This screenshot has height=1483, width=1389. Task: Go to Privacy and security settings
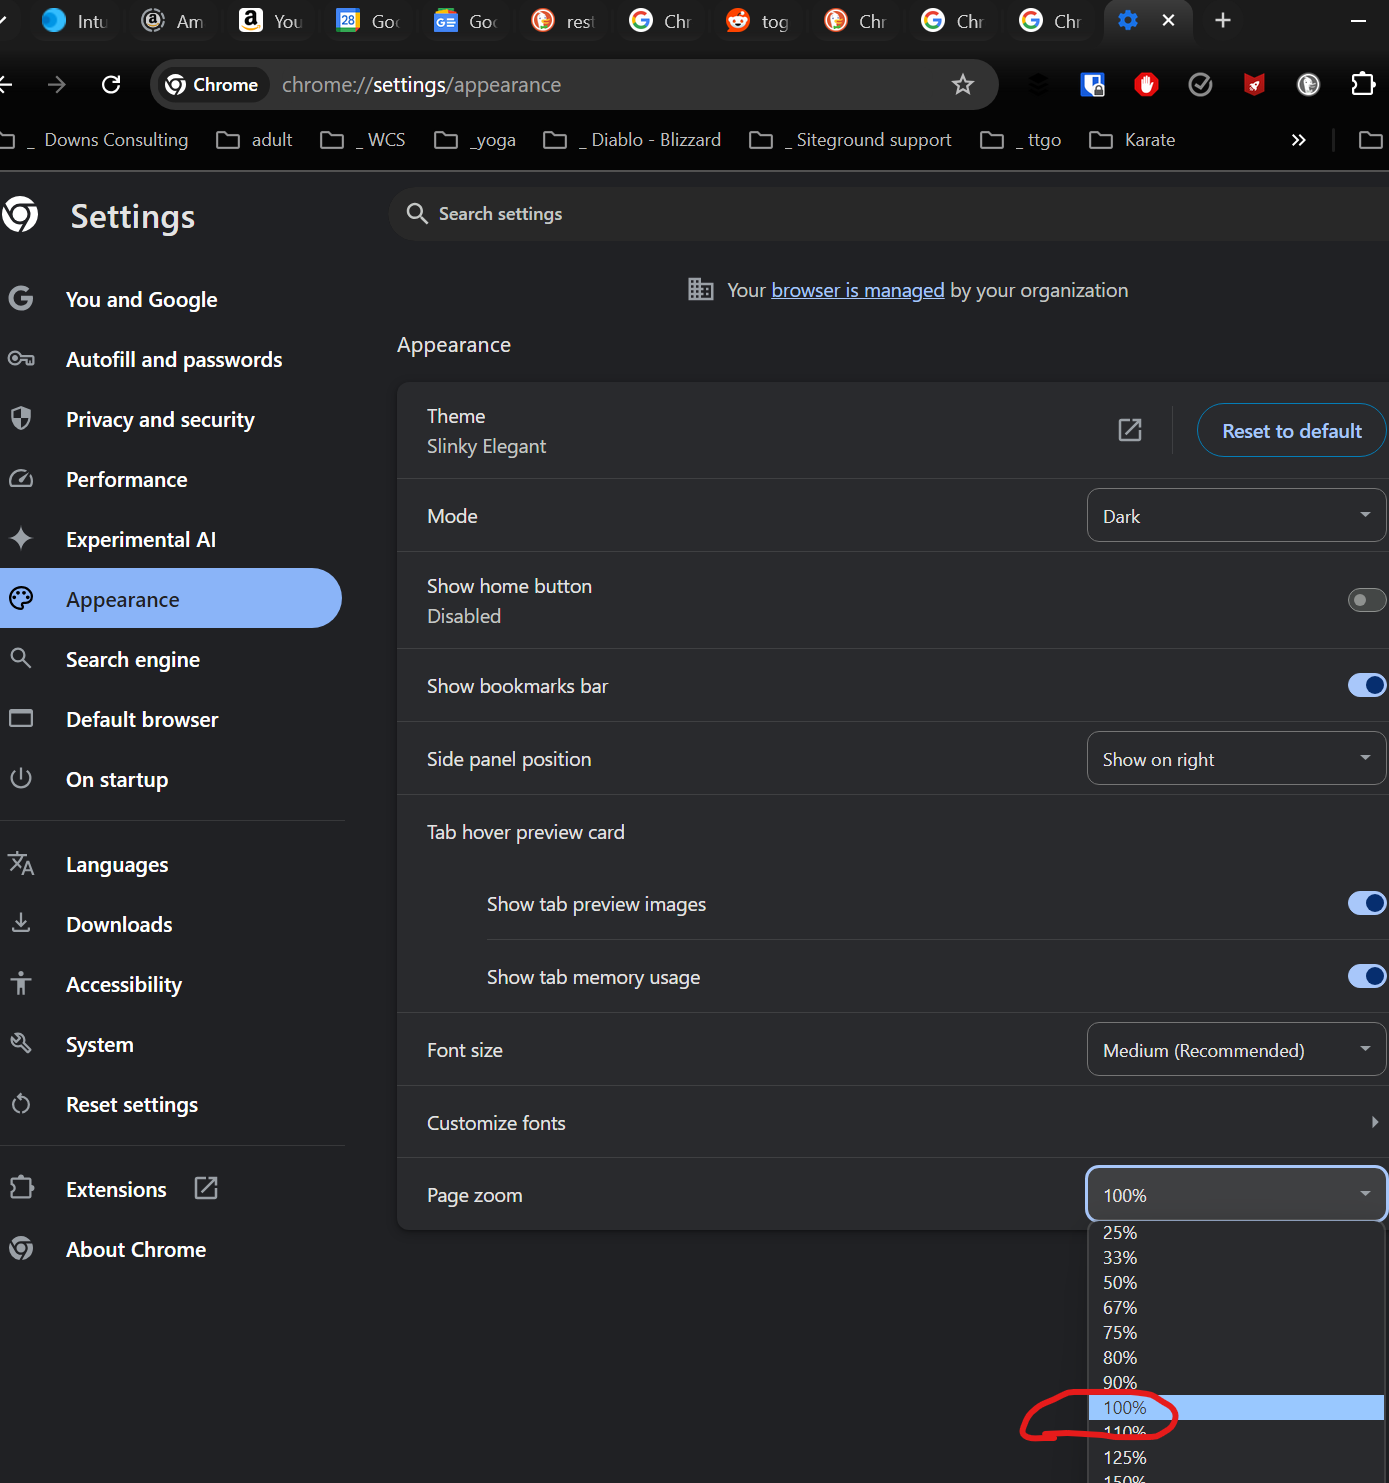click(x=160, y=420)
